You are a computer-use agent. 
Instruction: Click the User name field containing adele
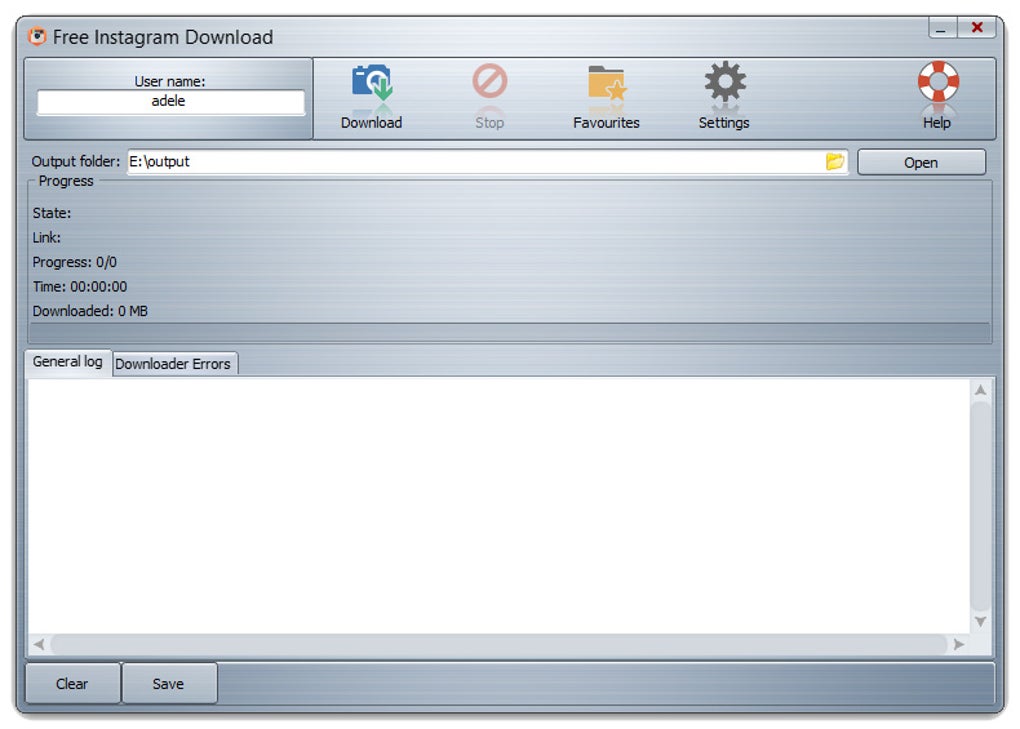click(170, 102)
